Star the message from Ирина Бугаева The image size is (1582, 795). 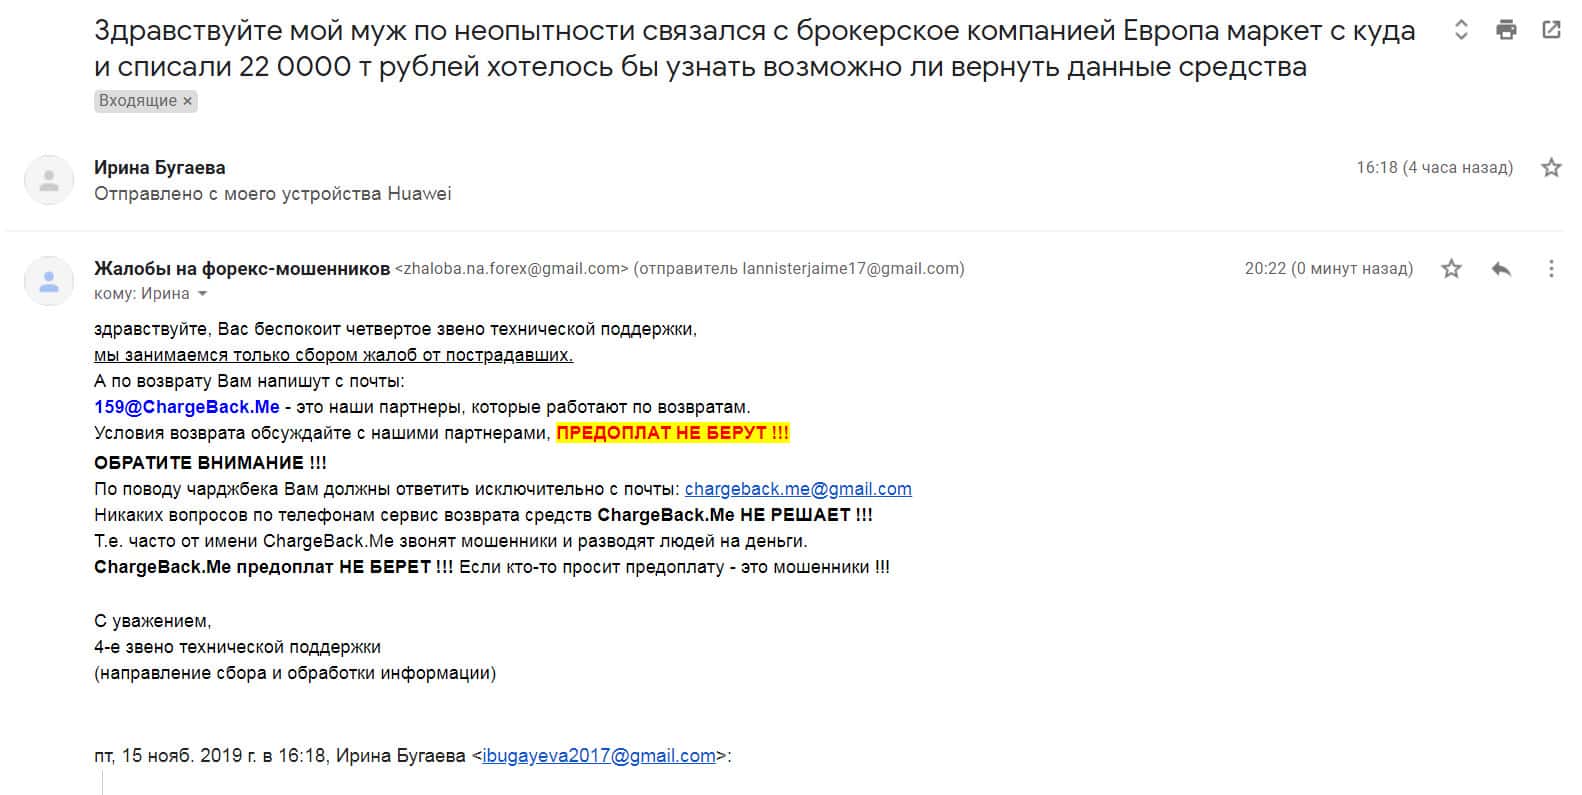pyautogui.click(x=1551, y=168)
